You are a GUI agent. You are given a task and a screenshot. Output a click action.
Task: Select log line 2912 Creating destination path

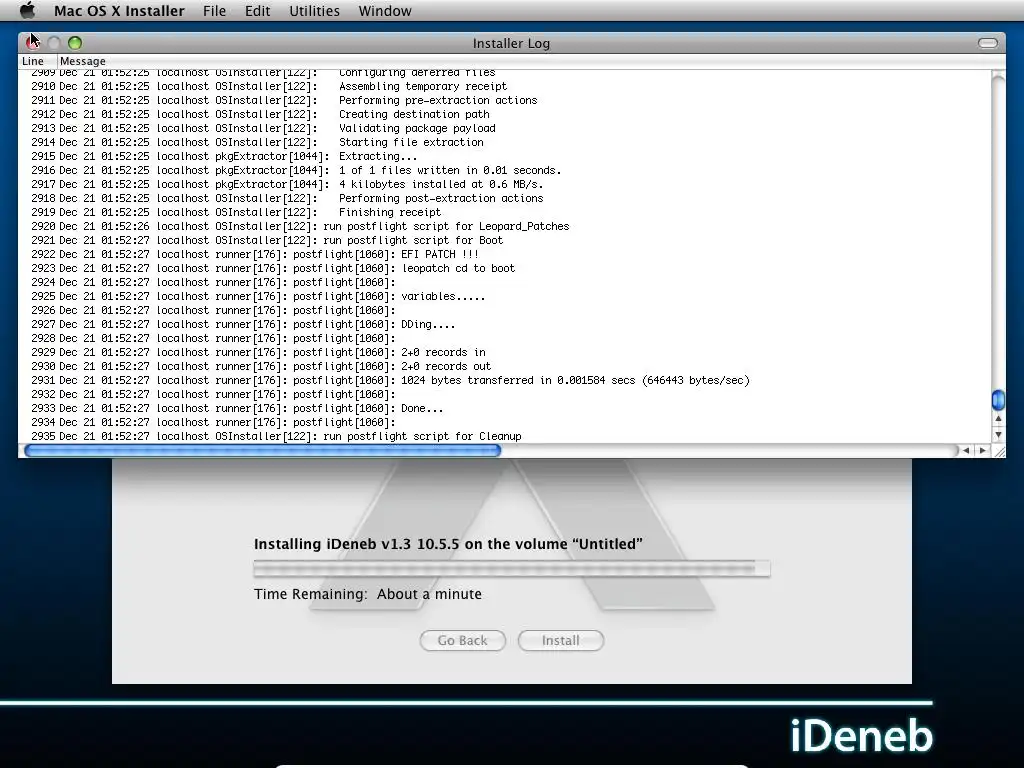[505, 114]
